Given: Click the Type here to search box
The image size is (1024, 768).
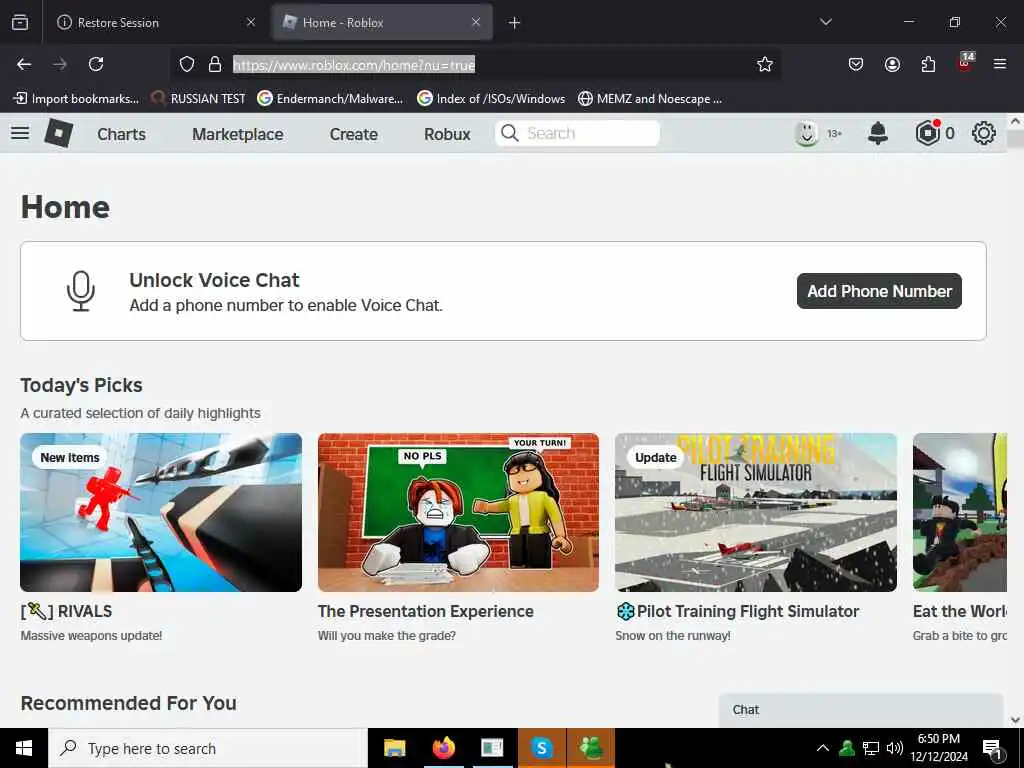Looking at the screenshot, I should click(x=208, y=748).
